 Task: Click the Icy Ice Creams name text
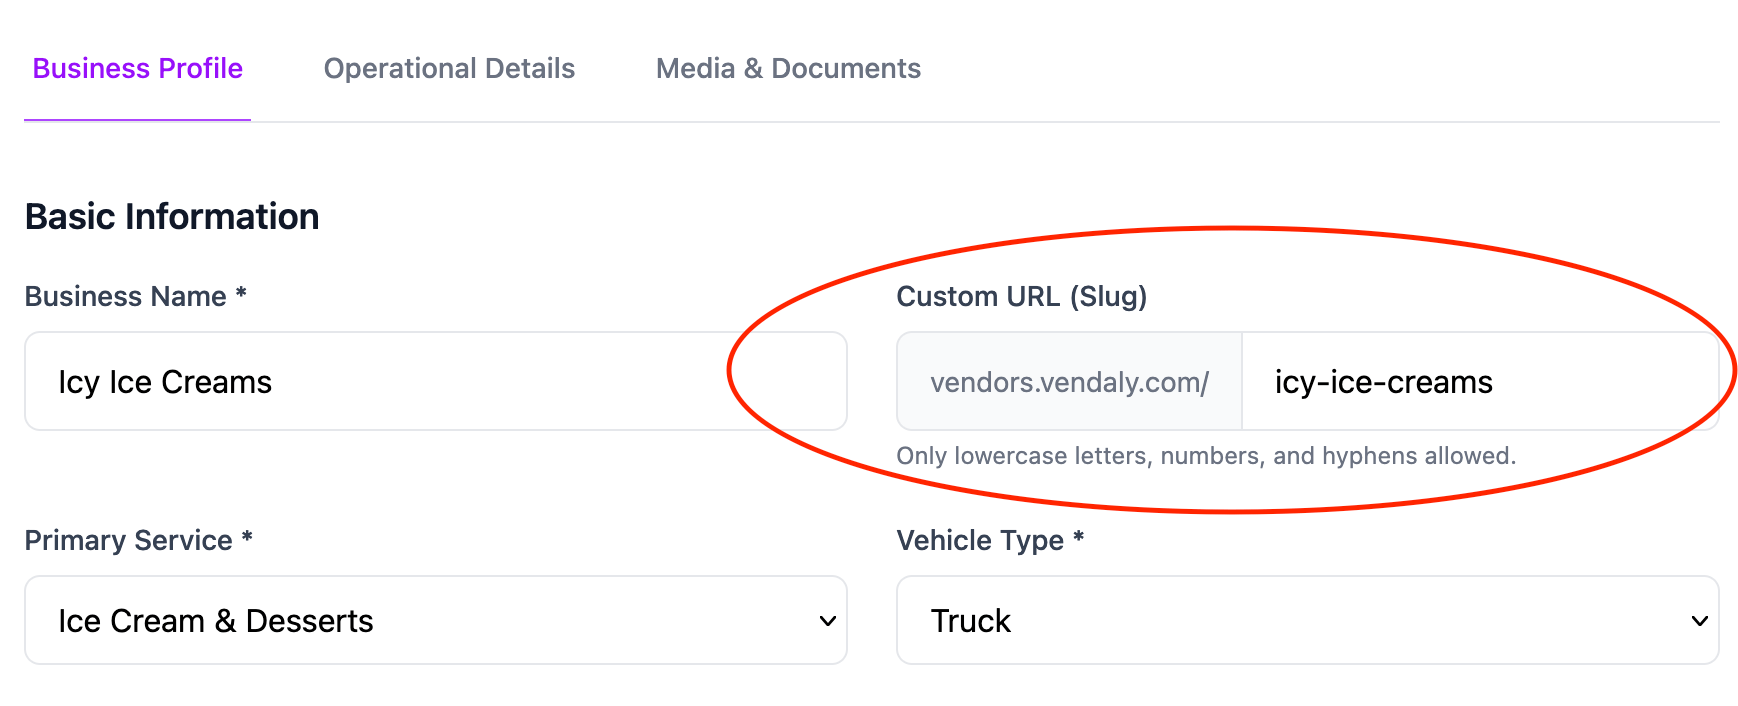[165, 381]
